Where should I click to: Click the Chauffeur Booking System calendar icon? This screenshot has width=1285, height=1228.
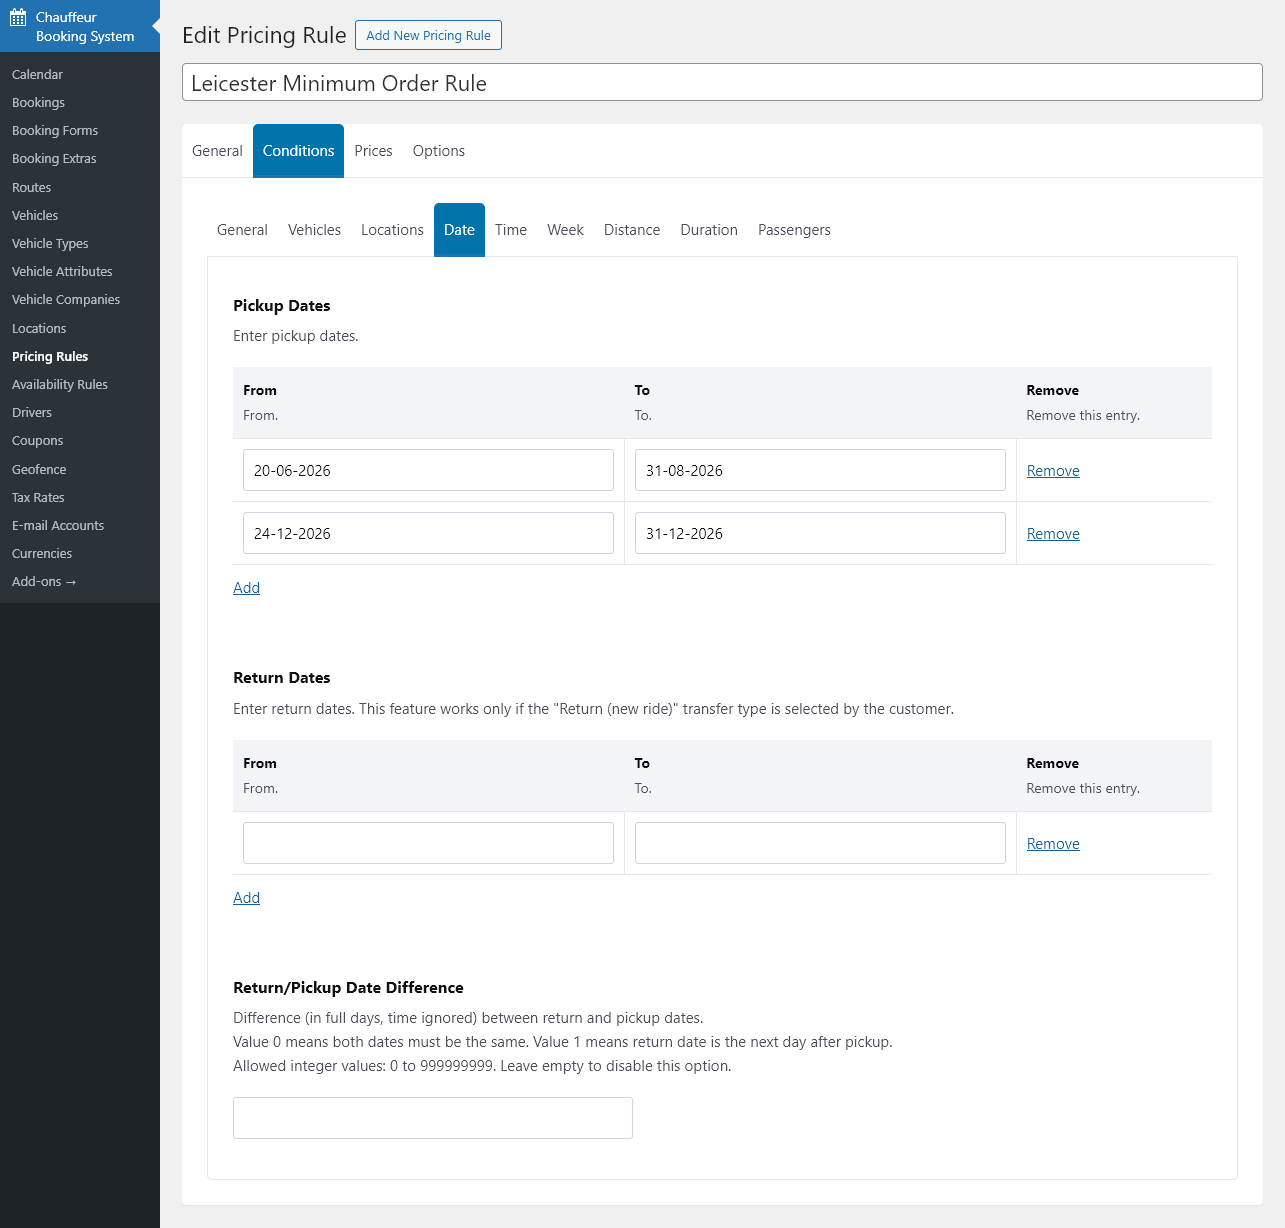(18, 18)
